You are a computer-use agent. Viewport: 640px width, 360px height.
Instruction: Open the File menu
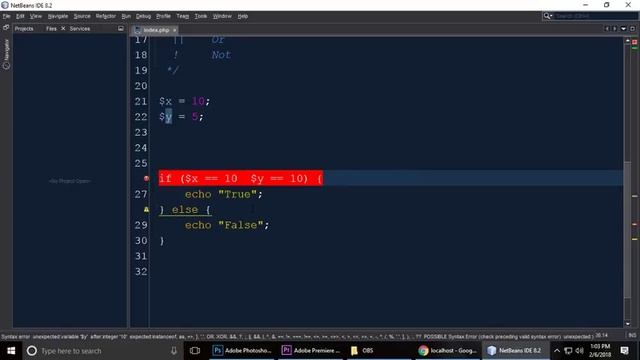pyautogui.click(x=6, y=16)
